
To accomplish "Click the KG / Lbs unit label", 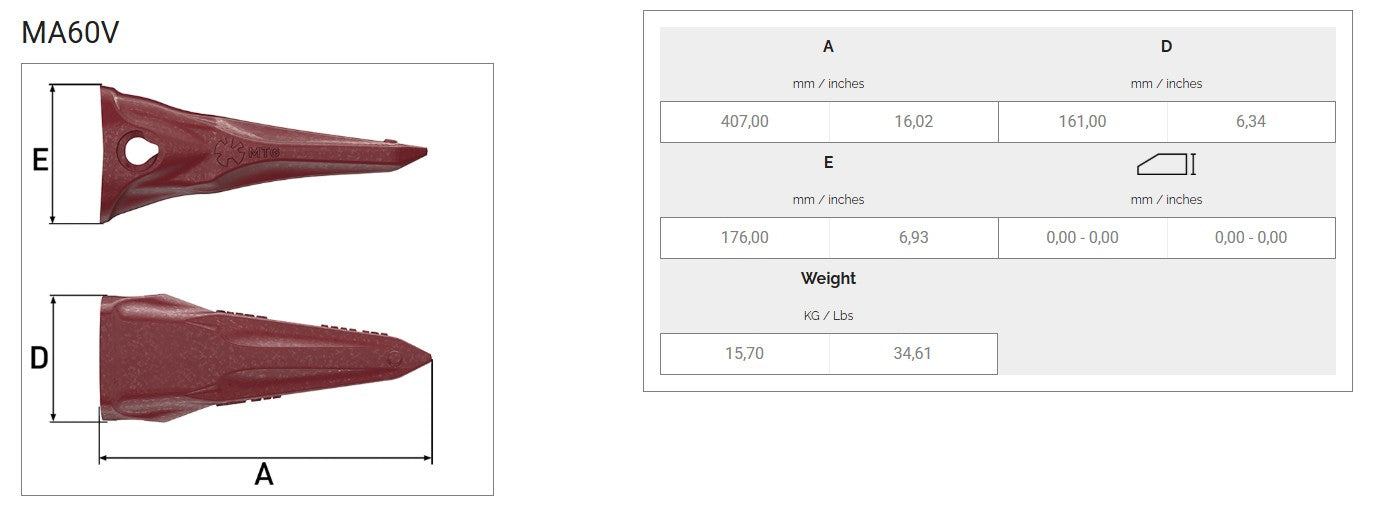I will click(x=828, y=316).
